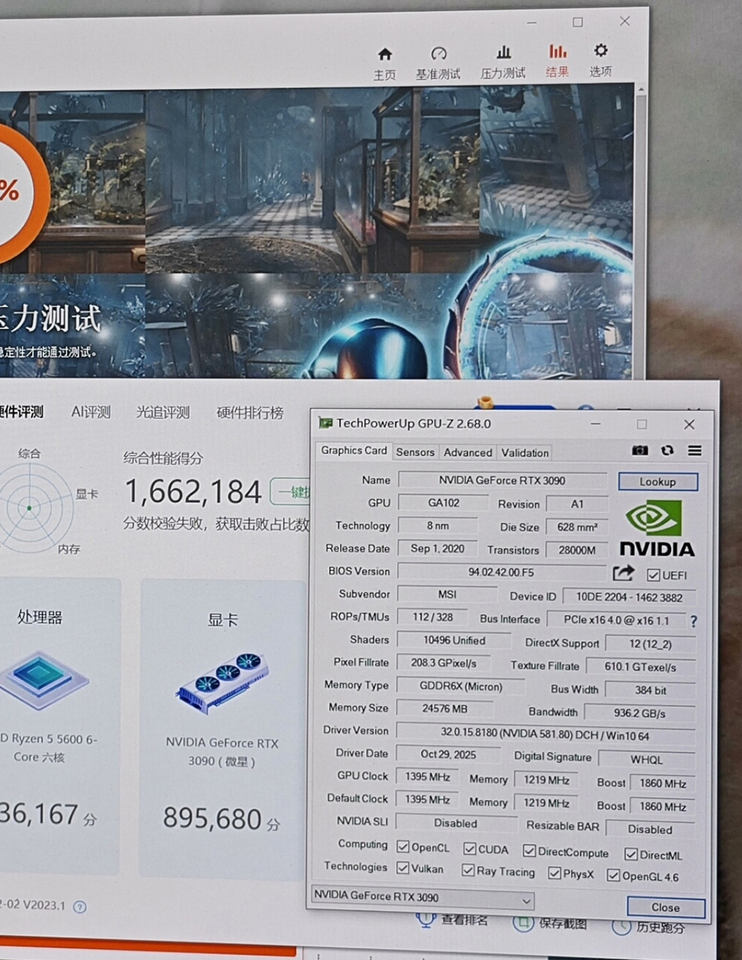Click the 显卡 graphics card image
The width and height of the screenshot is (742, 960).
coord(223,683)
